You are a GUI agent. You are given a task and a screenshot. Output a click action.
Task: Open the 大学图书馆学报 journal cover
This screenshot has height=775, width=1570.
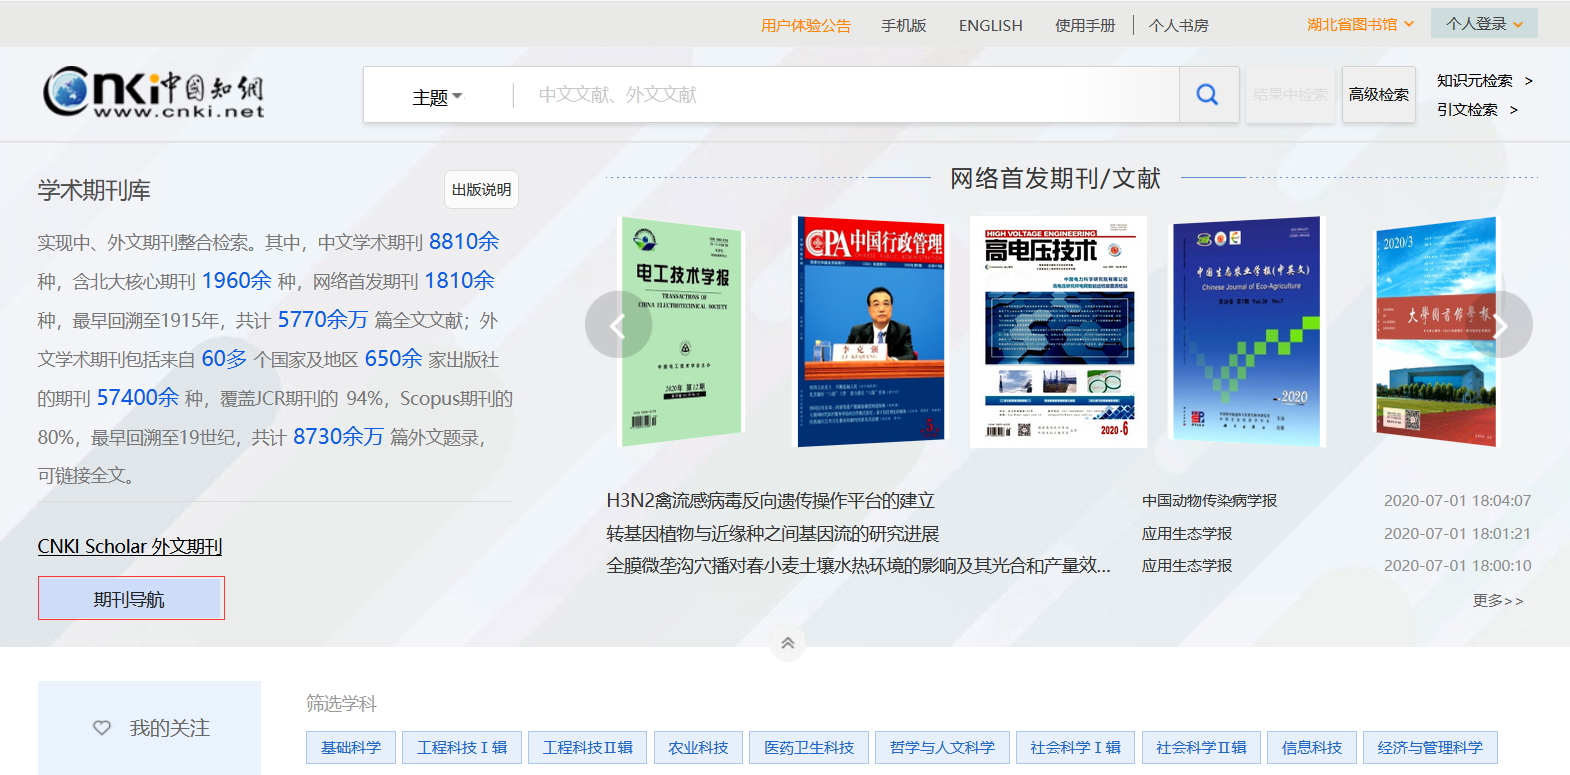coord(1436,331)
